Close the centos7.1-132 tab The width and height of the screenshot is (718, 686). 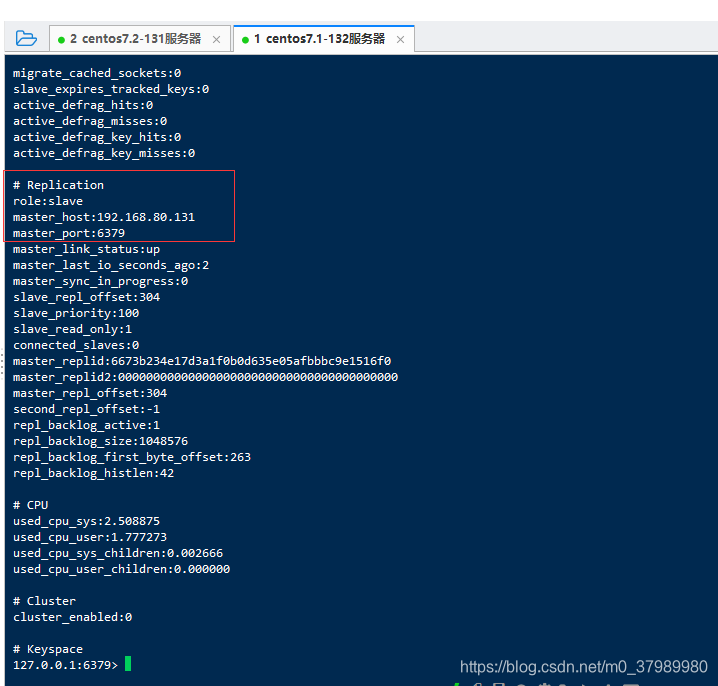tap(401, 40)
